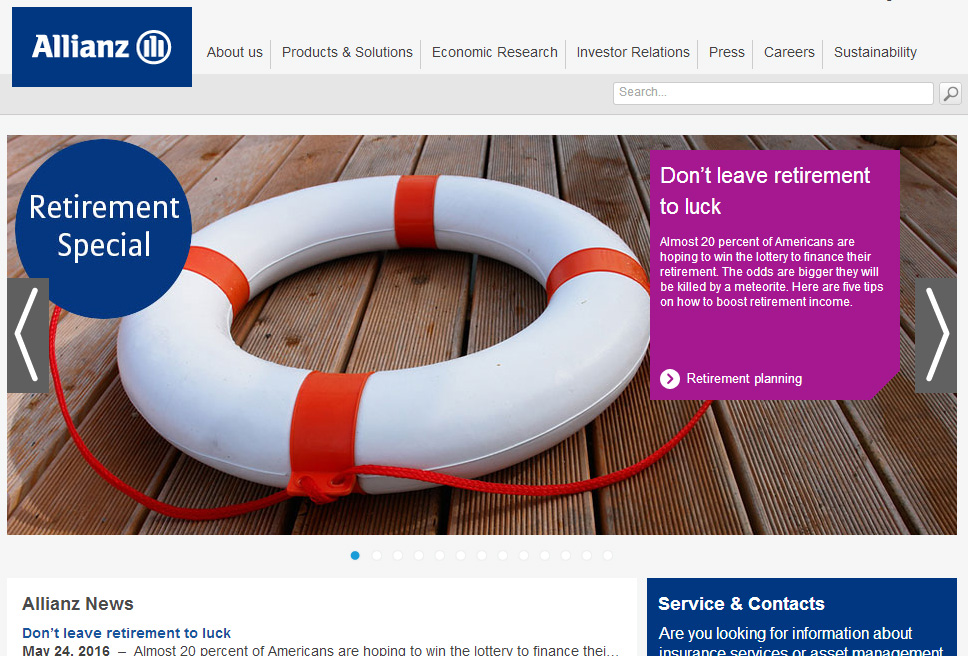Viewport: 968px width, 656px height.
Task: Go to the Press section
Action: click(x=727, y=52)
